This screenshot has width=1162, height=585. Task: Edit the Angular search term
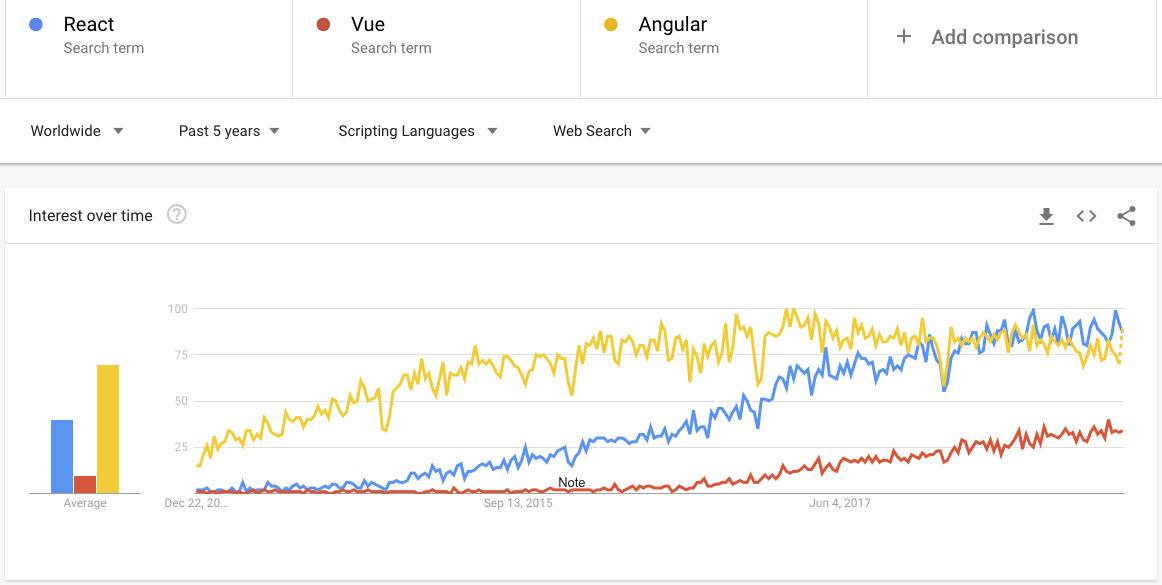(x=673, y=25)
